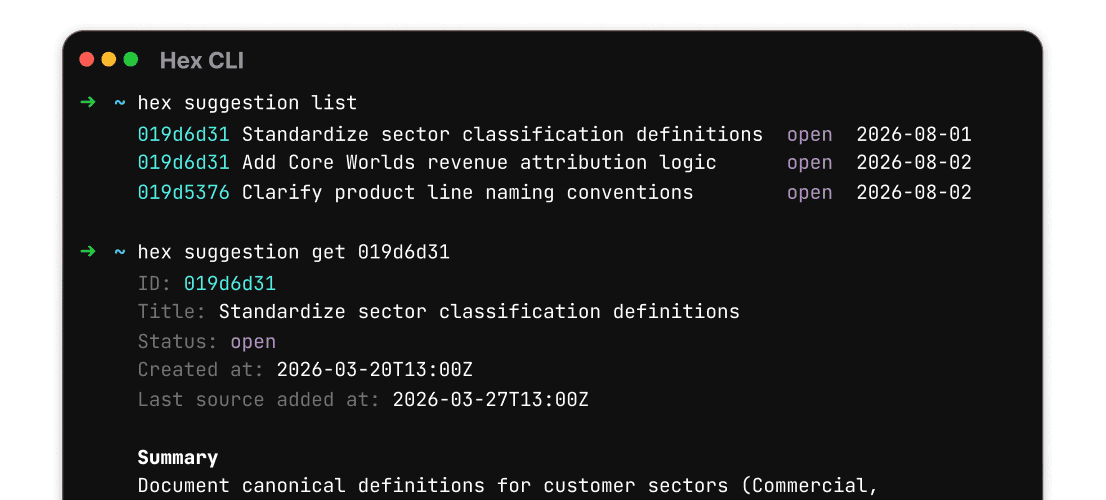The image size is (1106, 500).
Task: Click the 'hex suggestion list' command line
Action: point(247,103)
